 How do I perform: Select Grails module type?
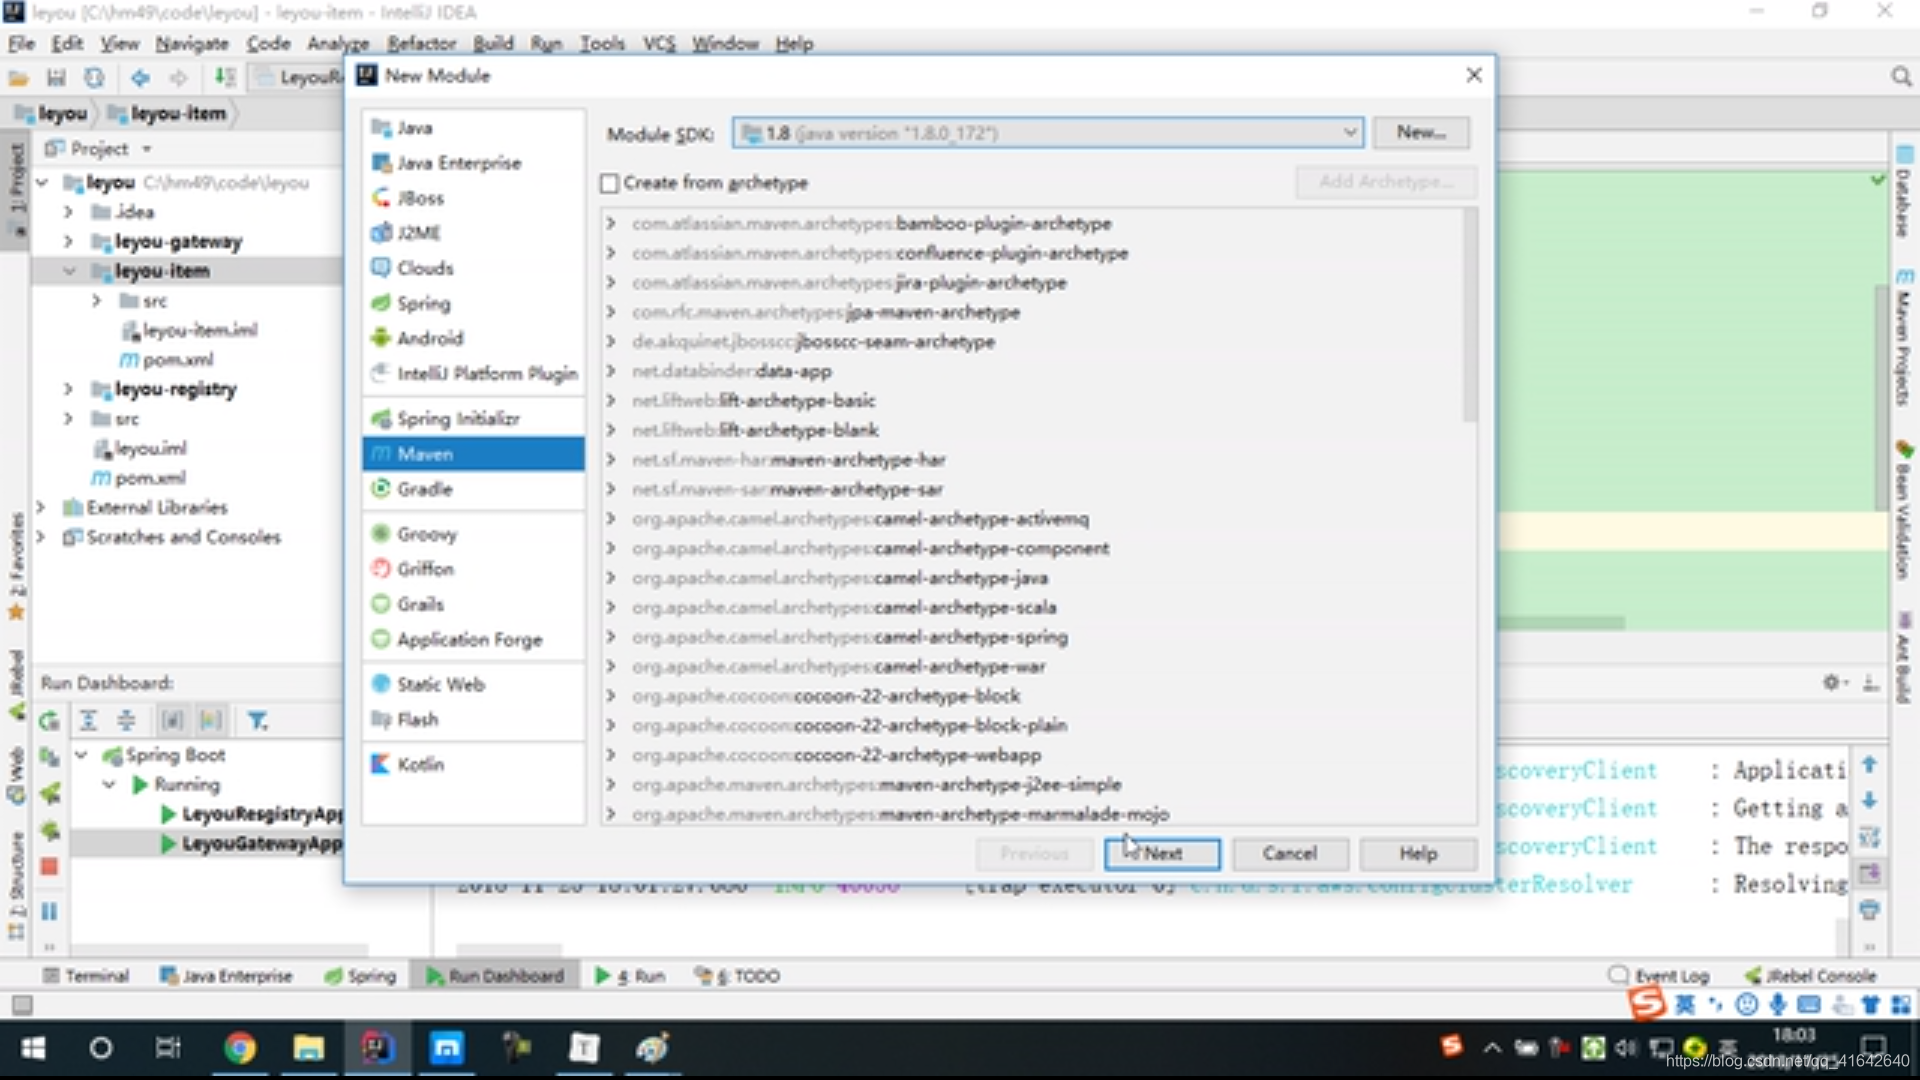click(x=472, y=604)
